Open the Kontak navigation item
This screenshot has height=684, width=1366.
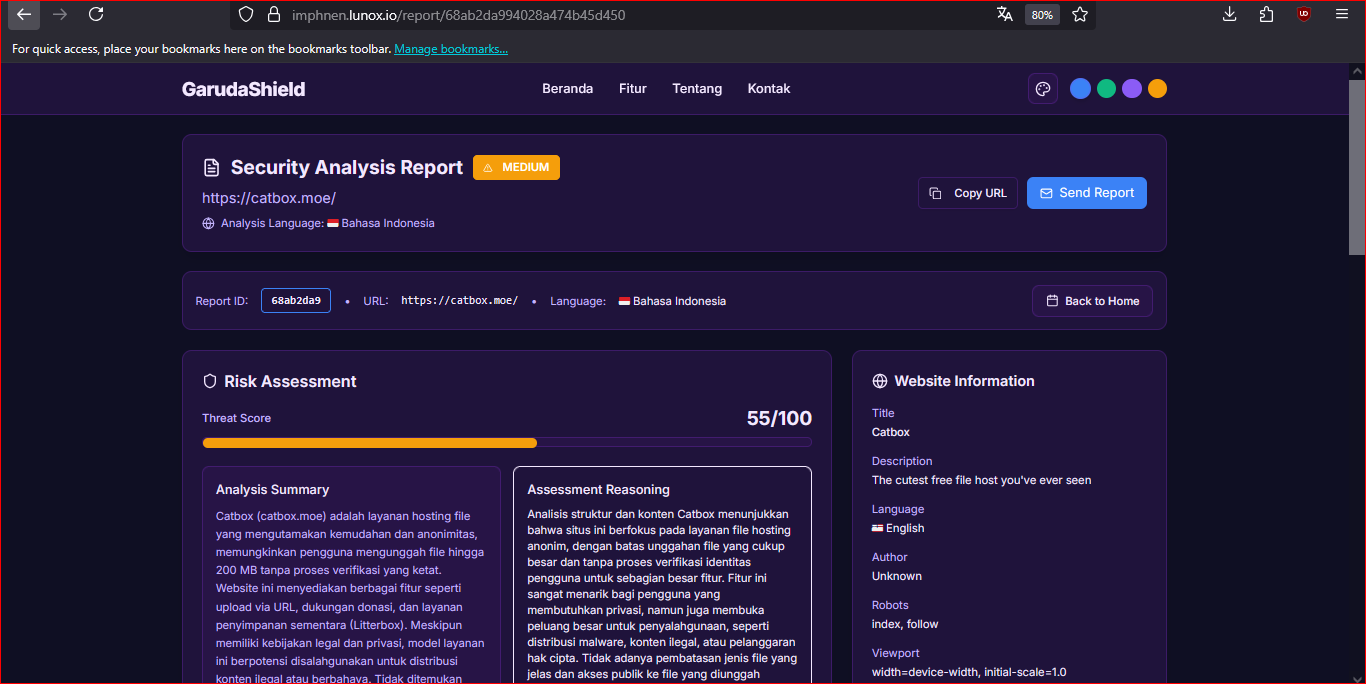tap(769, 89)
